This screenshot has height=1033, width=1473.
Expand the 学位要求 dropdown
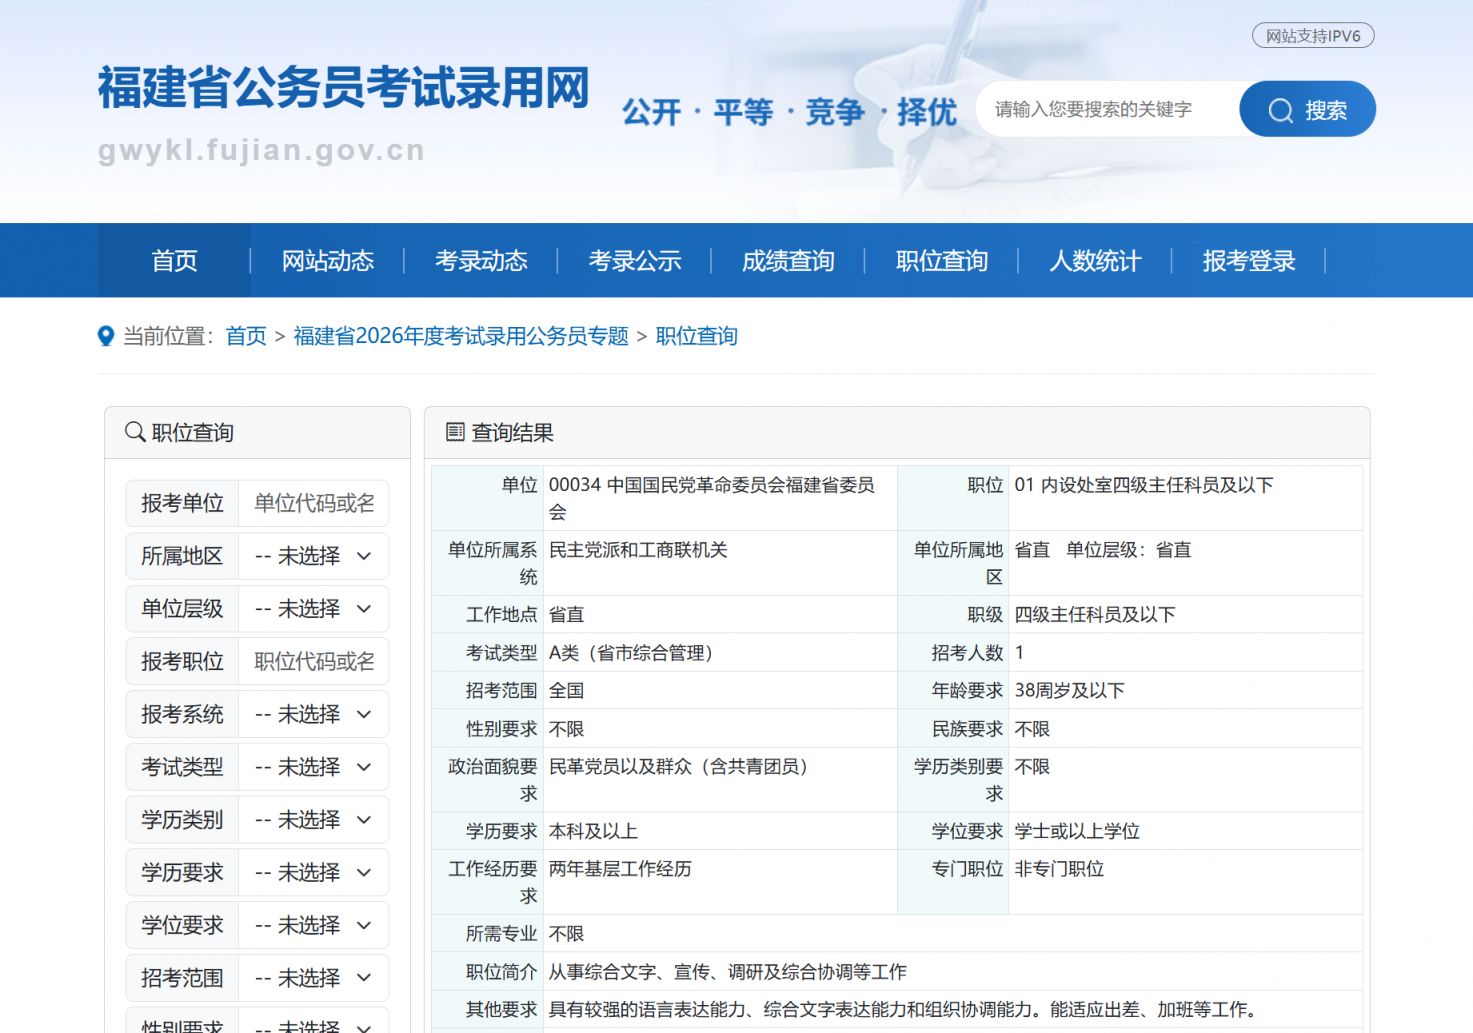tap(313, 925)
